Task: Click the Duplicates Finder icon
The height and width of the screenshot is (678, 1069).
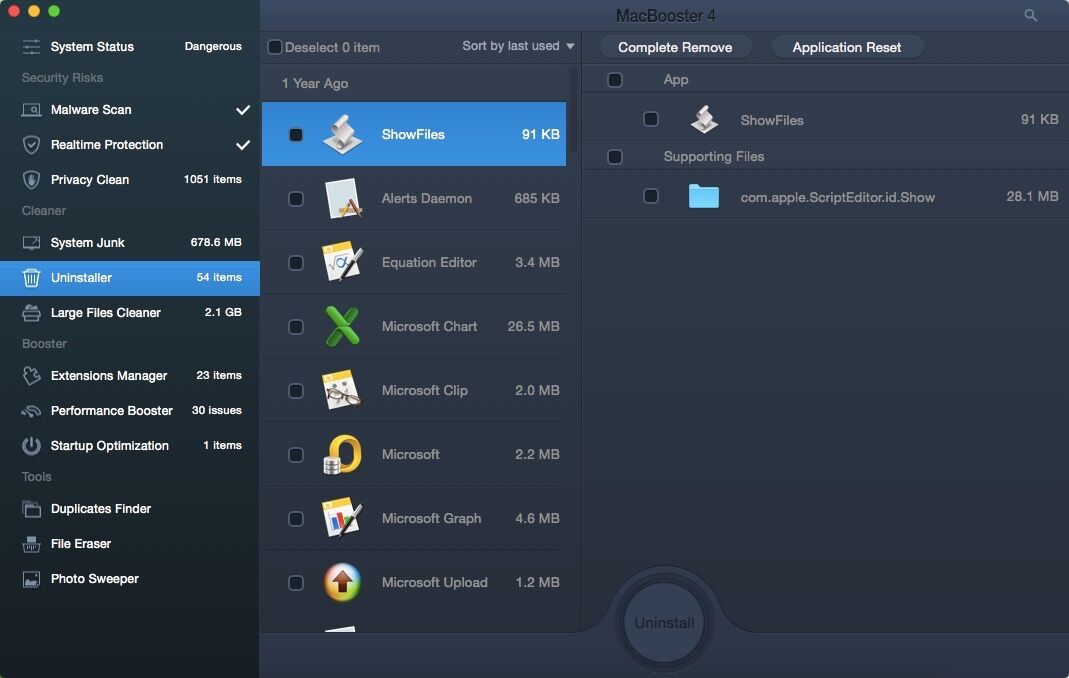Action: click(x=31, y=509)
